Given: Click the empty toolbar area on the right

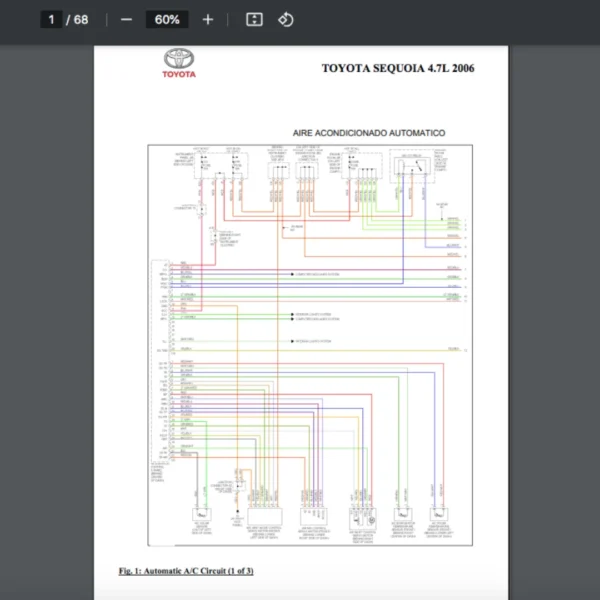Looking at the screenshot, I should point(450,20).
